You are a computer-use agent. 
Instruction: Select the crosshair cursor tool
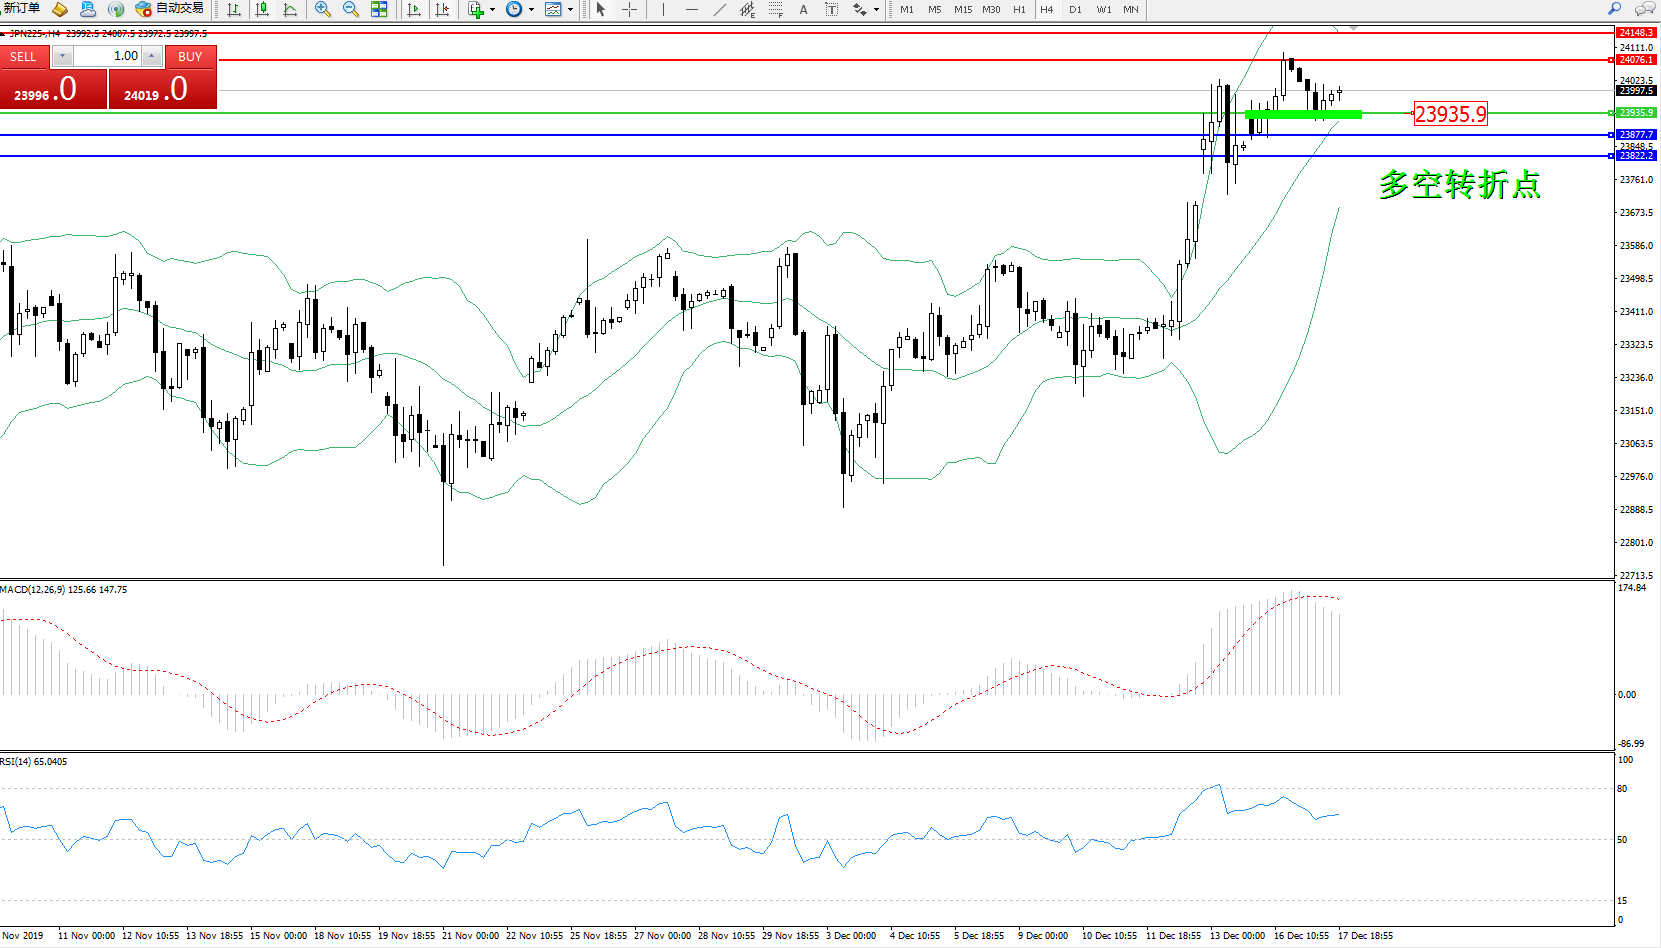[x=629, y=9]
